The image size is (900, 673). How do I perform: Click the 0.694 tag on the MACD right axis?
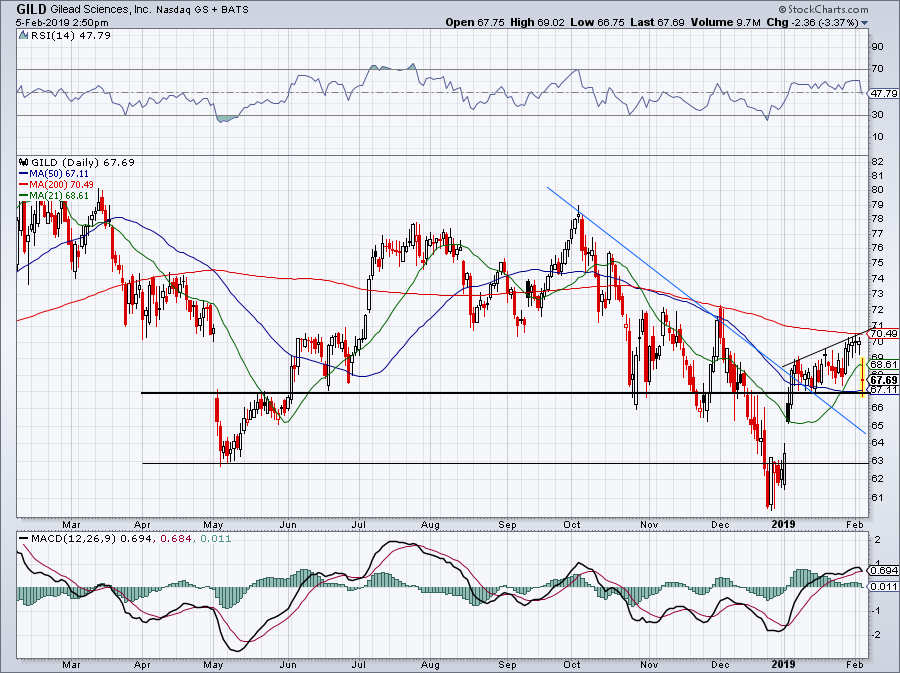point(883,570)
